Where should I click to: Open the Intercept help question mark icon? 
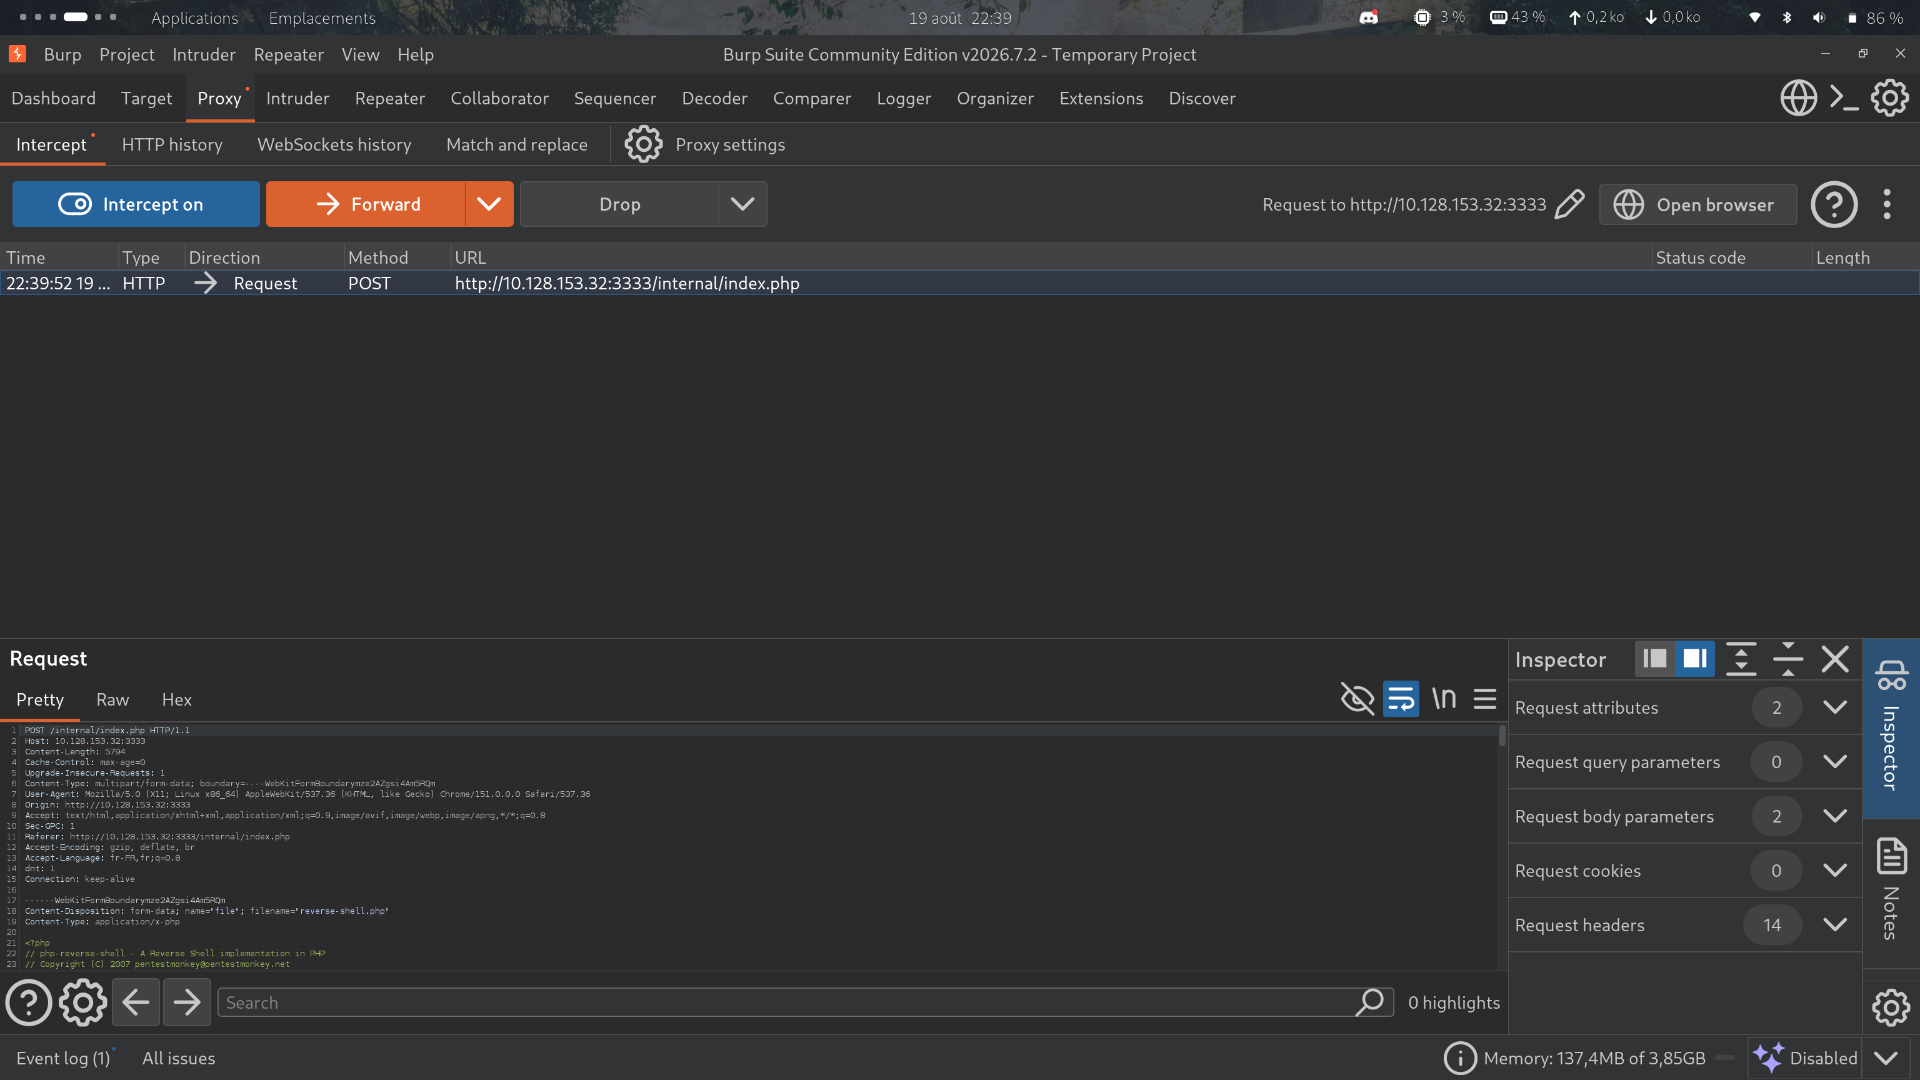click(x=1834, y=204)
